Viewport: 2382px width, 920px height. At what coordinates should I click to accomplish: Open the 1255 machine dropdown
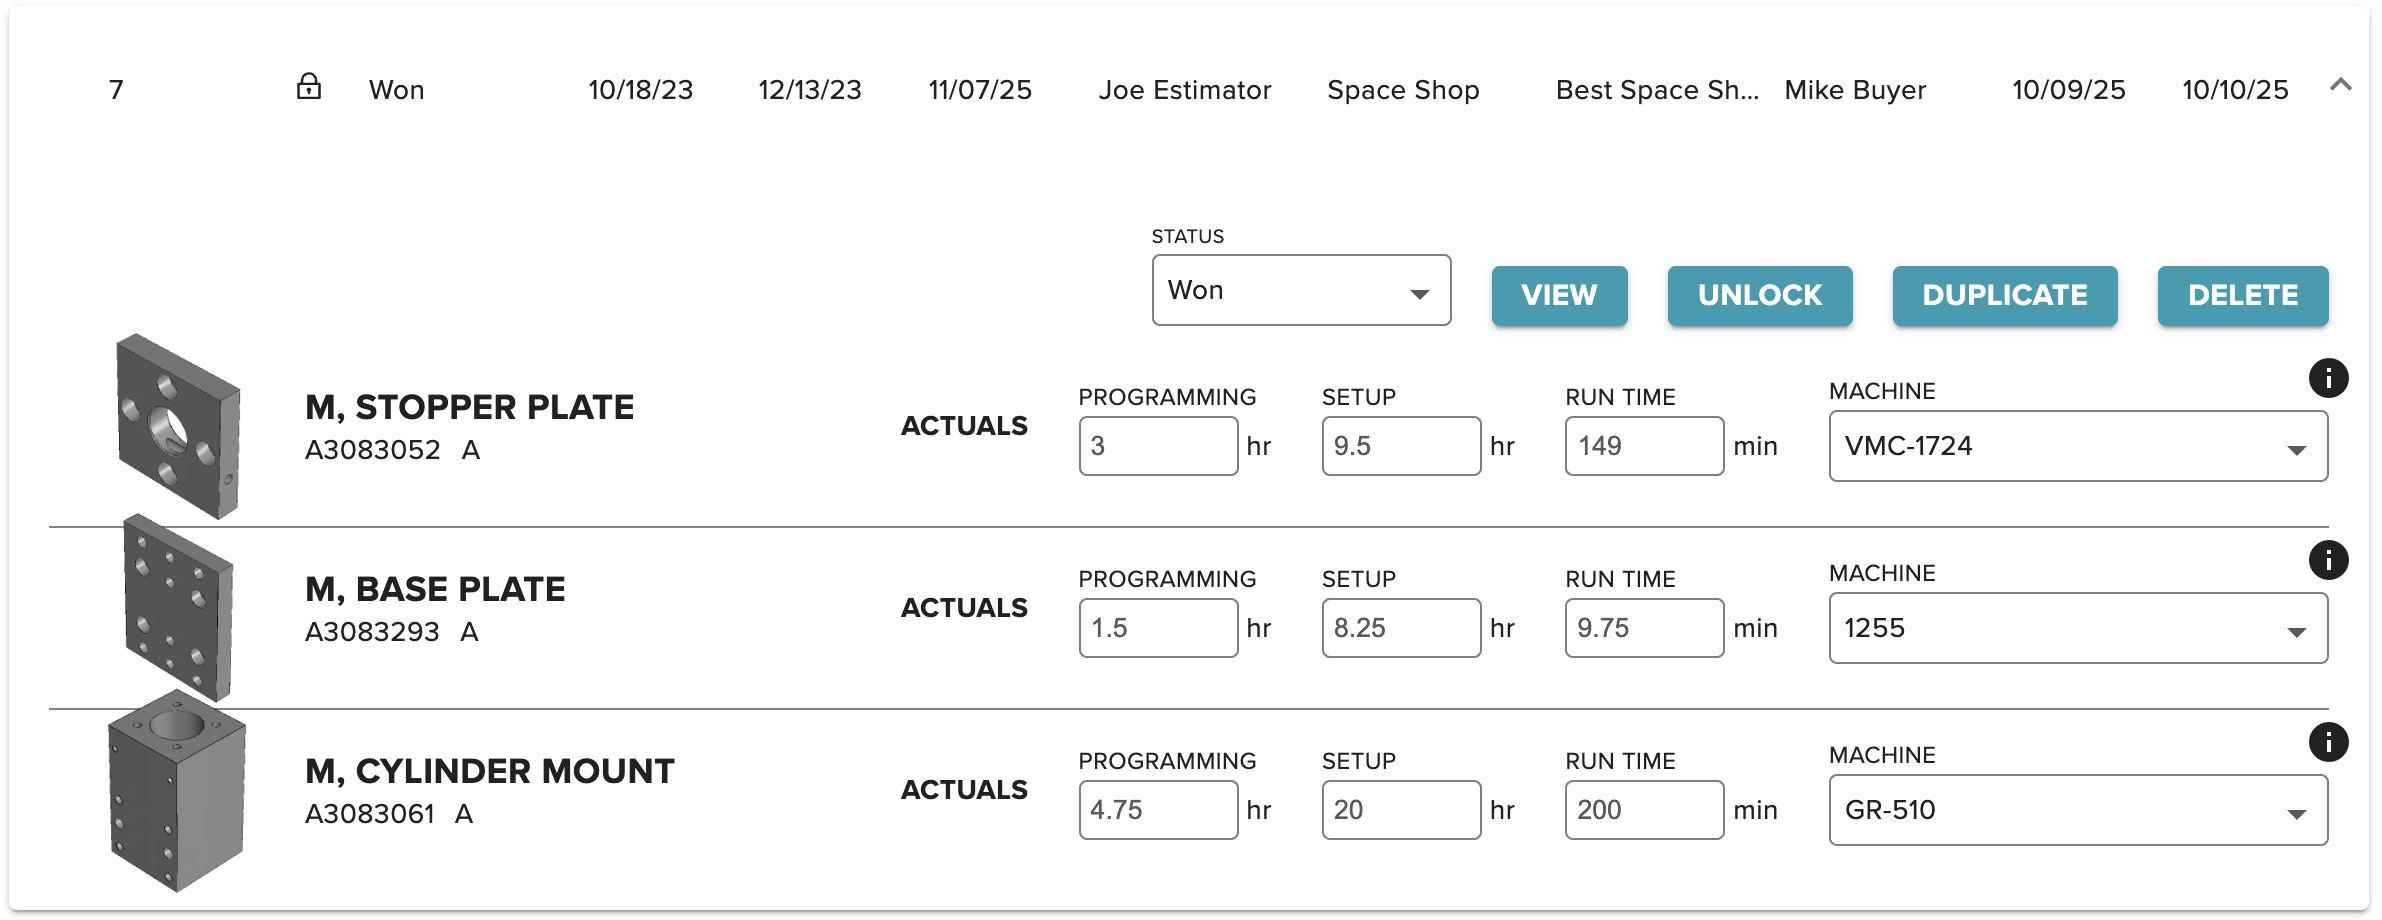(x=2077, y=628)
